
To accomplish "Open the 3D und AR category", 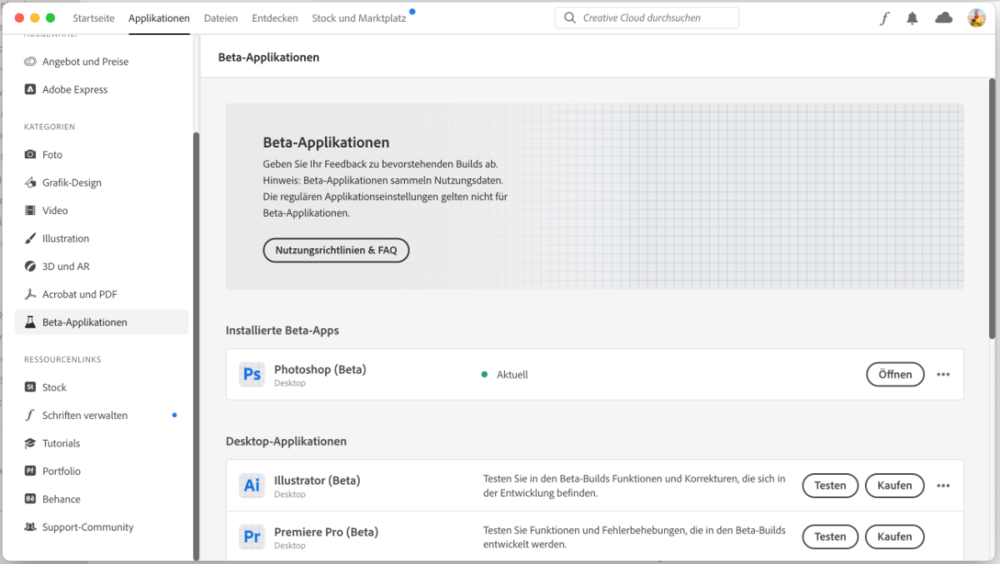I will (65, 267).
